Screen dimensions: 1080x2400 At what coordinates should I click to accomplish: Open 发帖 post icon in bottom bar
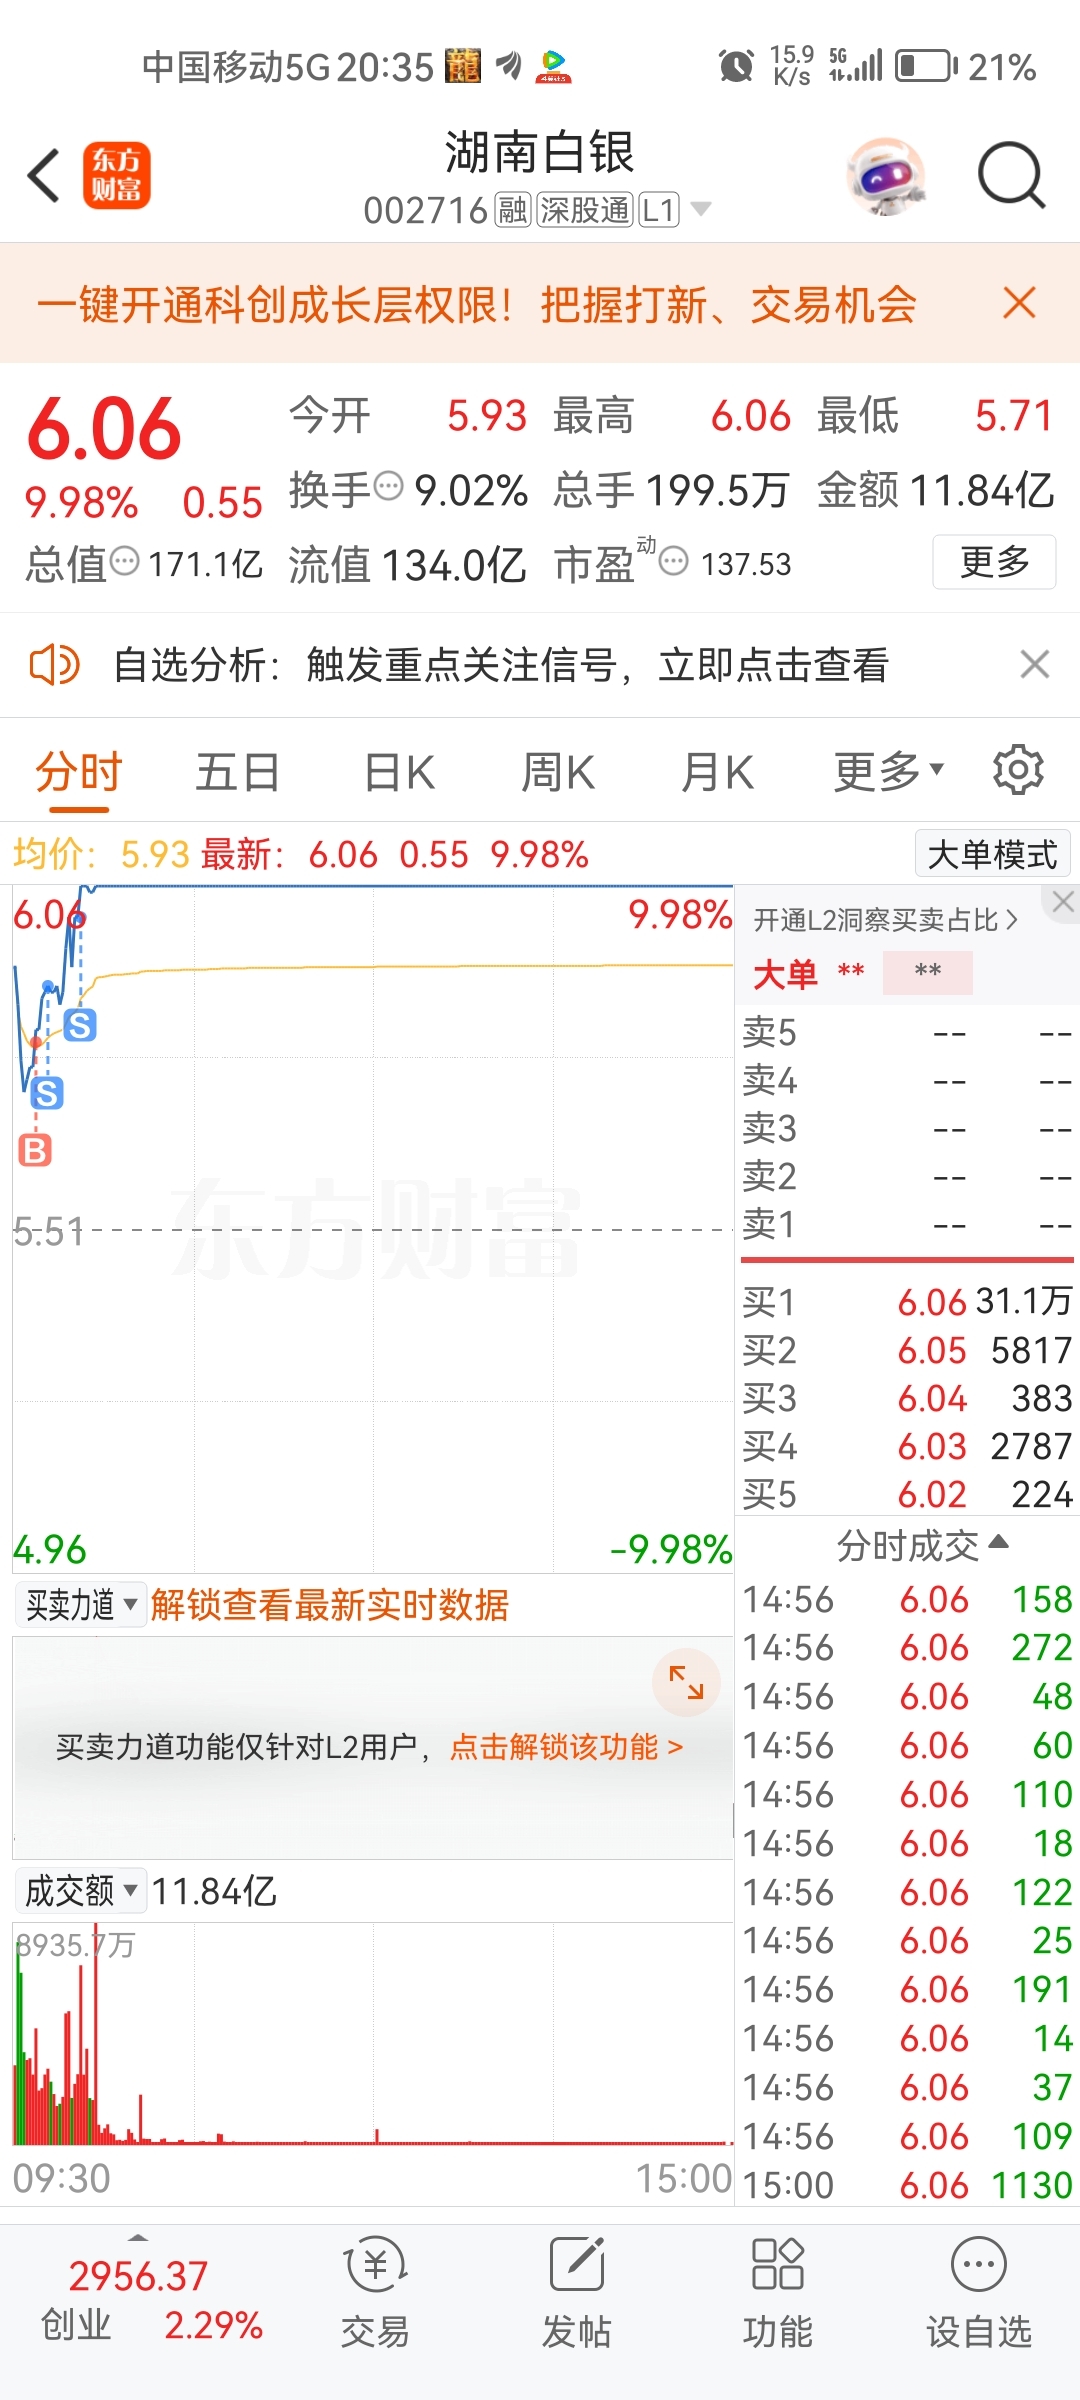pos(576,2294)
